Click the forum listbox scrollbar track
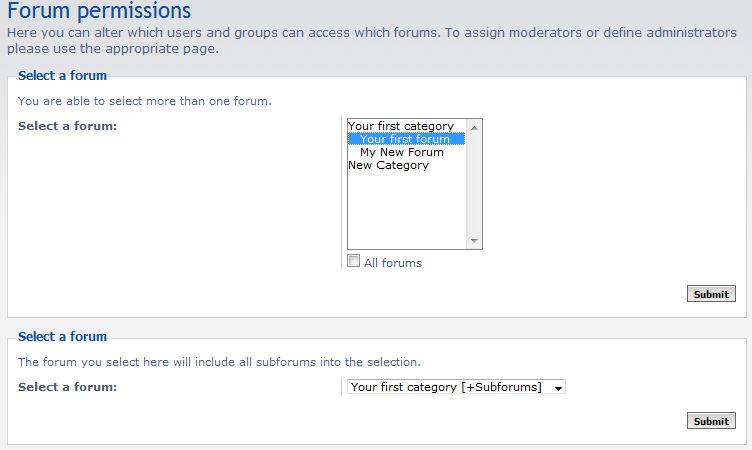 [474, 185]
